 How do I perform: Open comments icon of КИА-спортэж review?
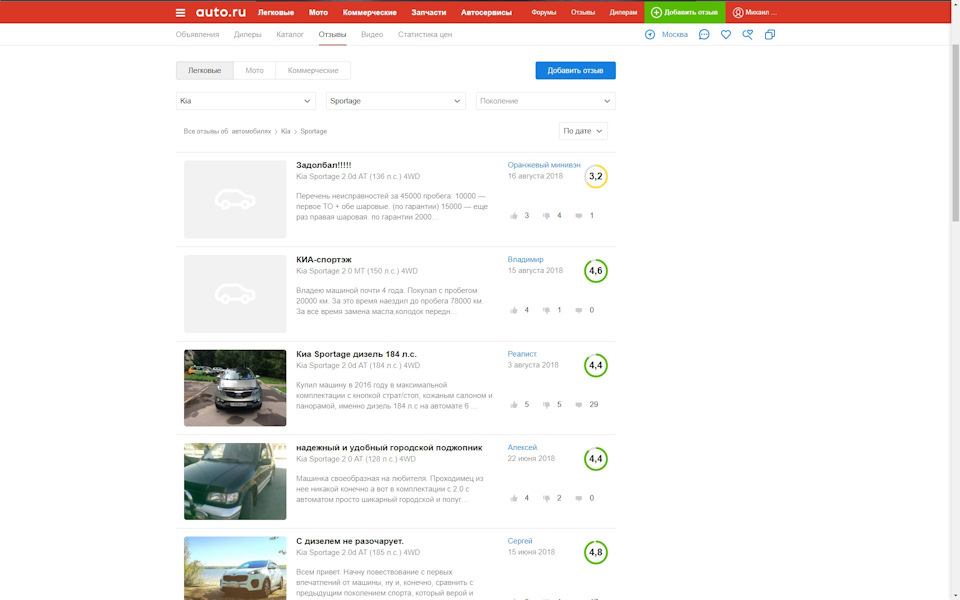pyautogui.click(x=579, y=310)
